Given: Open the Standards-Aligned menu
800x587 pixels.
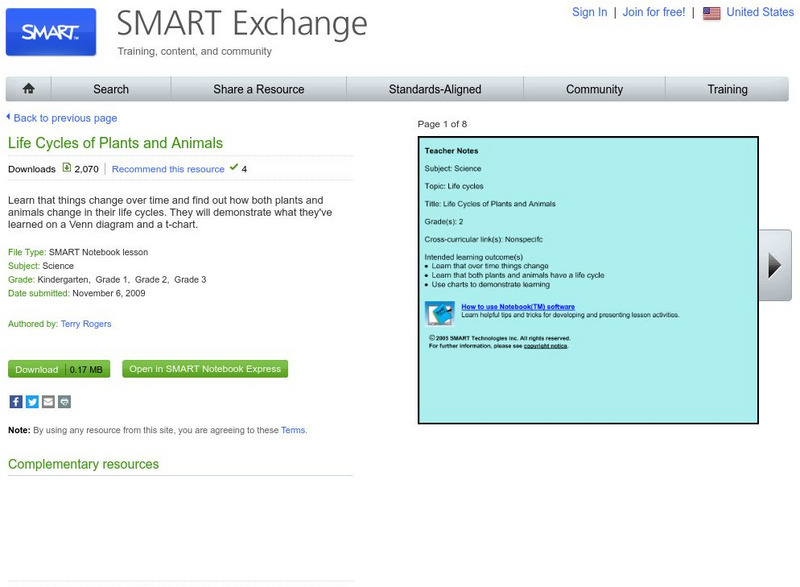Looking at the screenshot, I should (435, 89).
